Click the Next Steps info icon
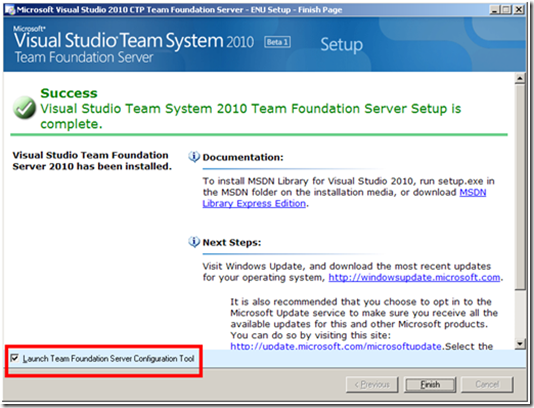 point(194,242)
